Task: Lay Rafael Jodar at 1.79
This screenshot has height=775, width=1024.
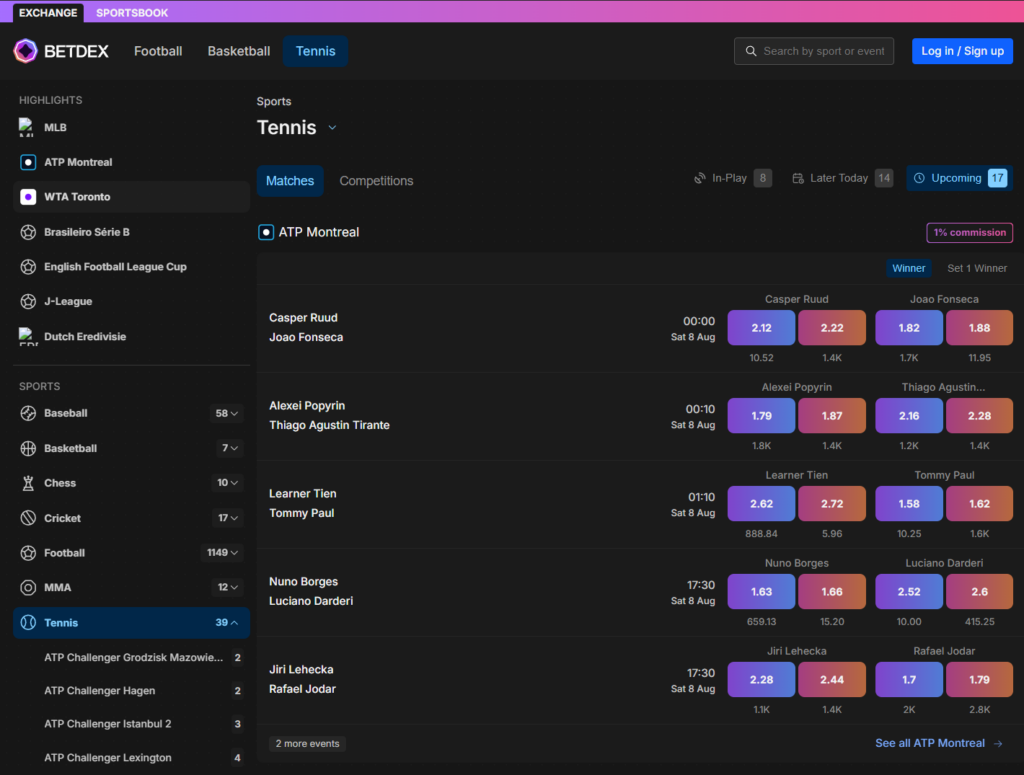Action: [979, 680]
